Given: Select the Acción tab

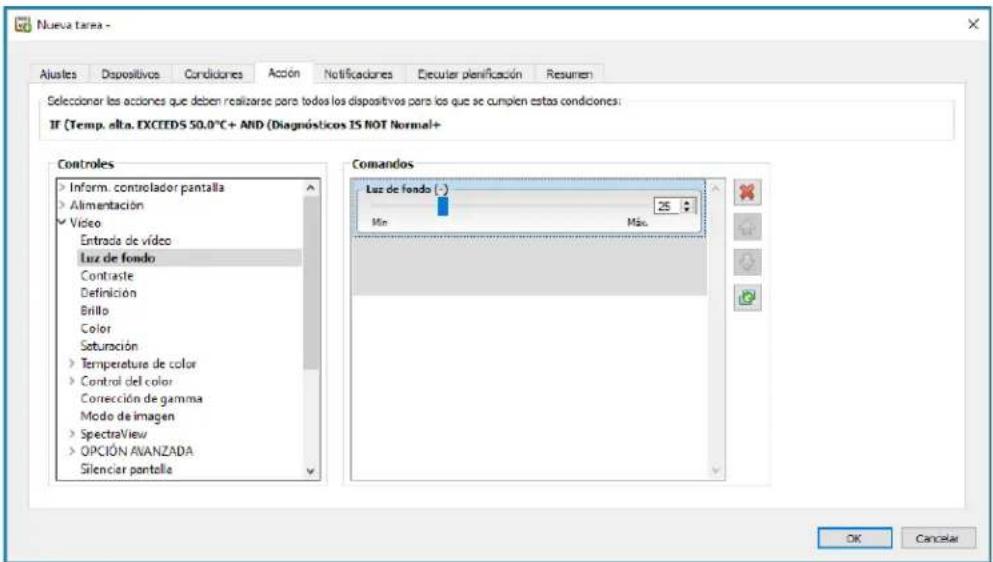Looking at the screenshot, I should point(284,73).
